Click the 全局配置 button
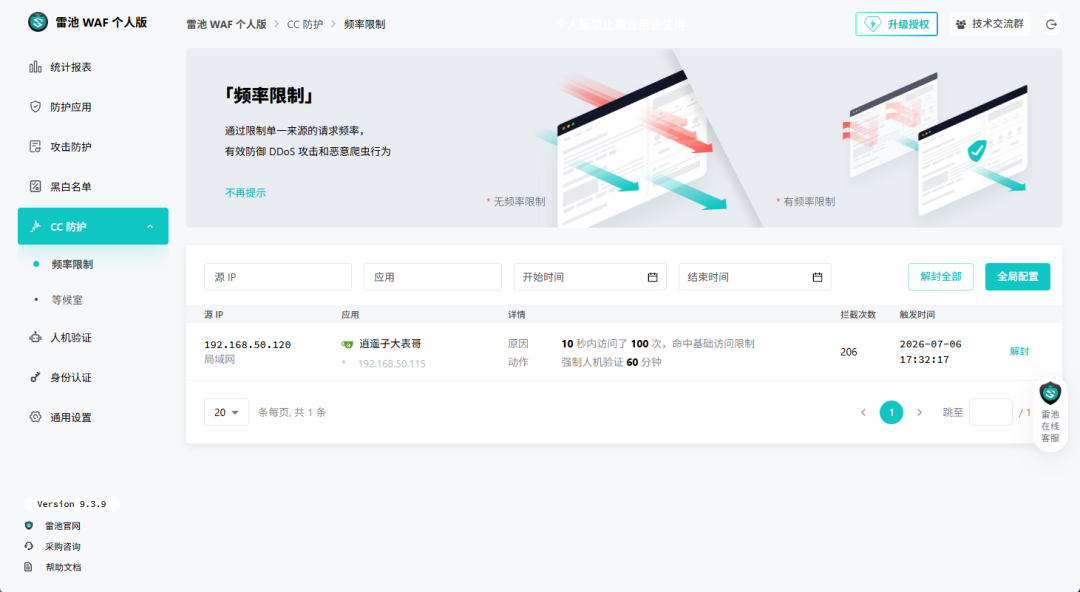The width and height of the screenshot is (1080, 592). pos(1017,276)
